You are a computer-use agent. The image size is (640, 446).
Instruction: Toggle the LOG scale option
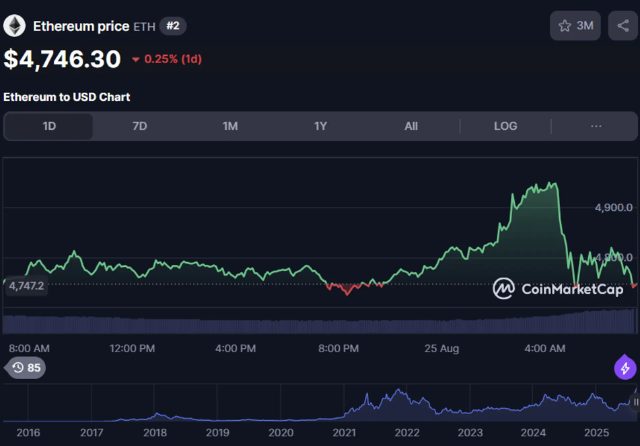click(505, 126)
